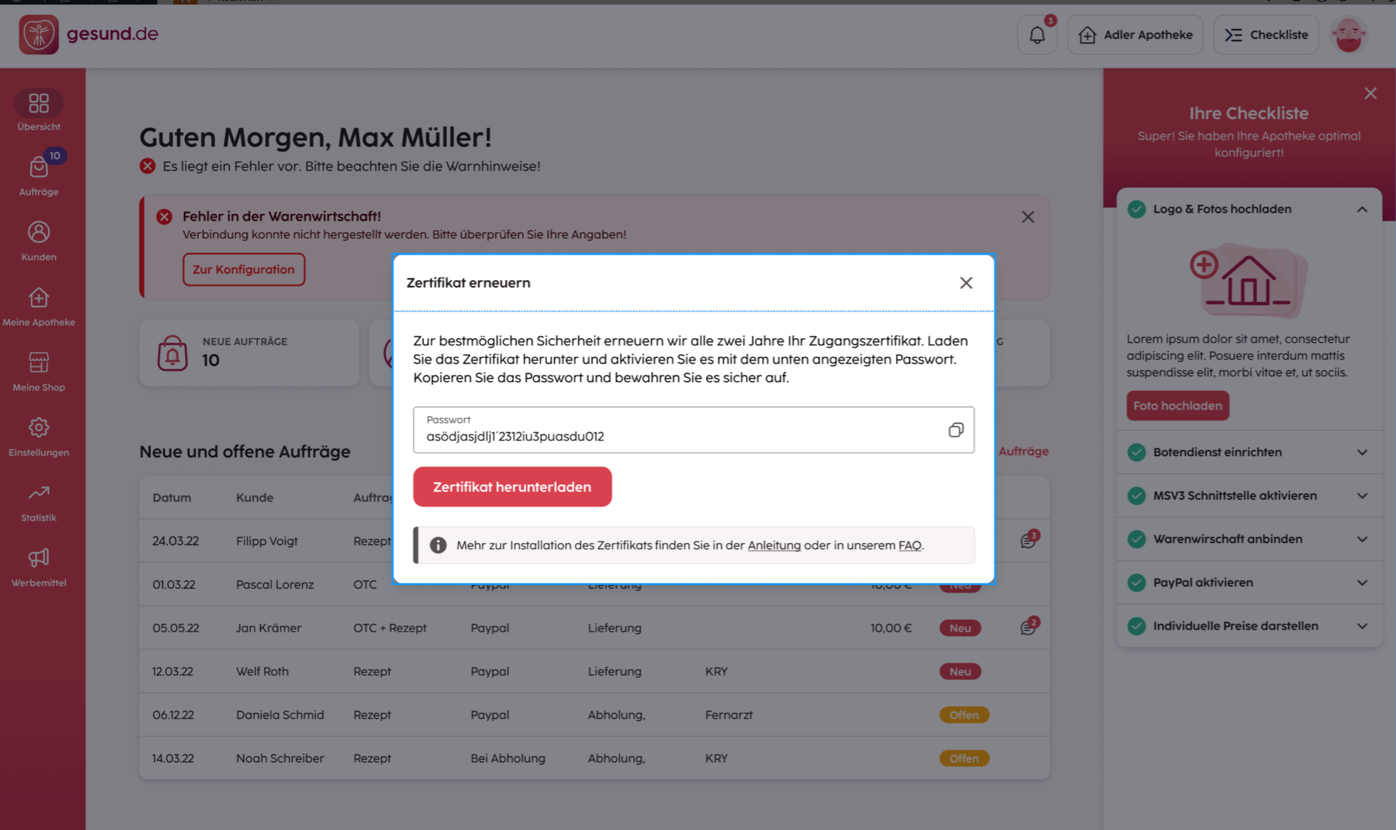
Task: Open Übersicht in the sidebar
Action: pos(38,111)
